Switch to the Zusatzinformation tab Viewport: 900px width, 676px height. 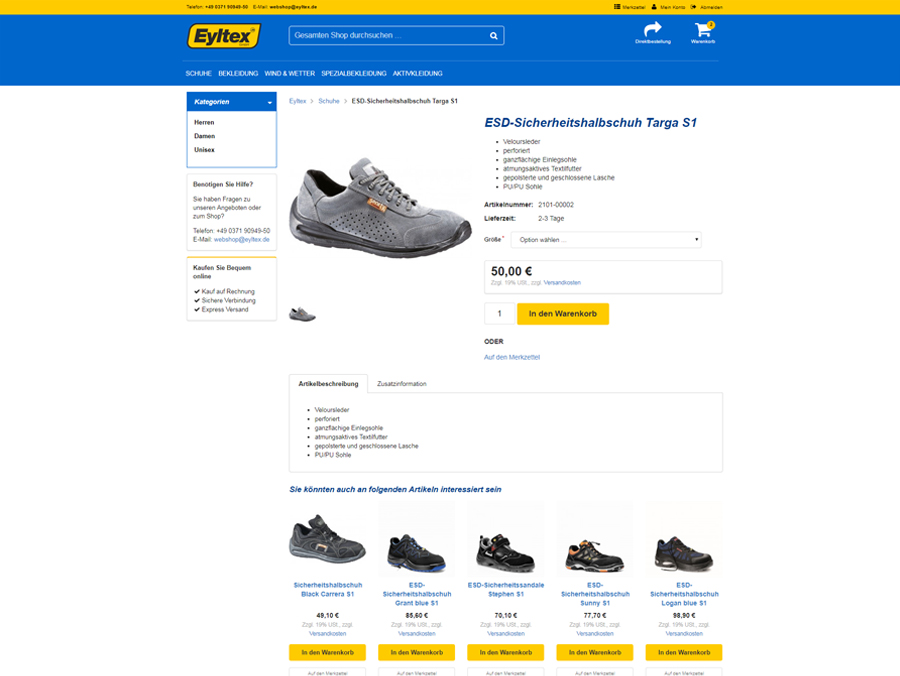402,384
